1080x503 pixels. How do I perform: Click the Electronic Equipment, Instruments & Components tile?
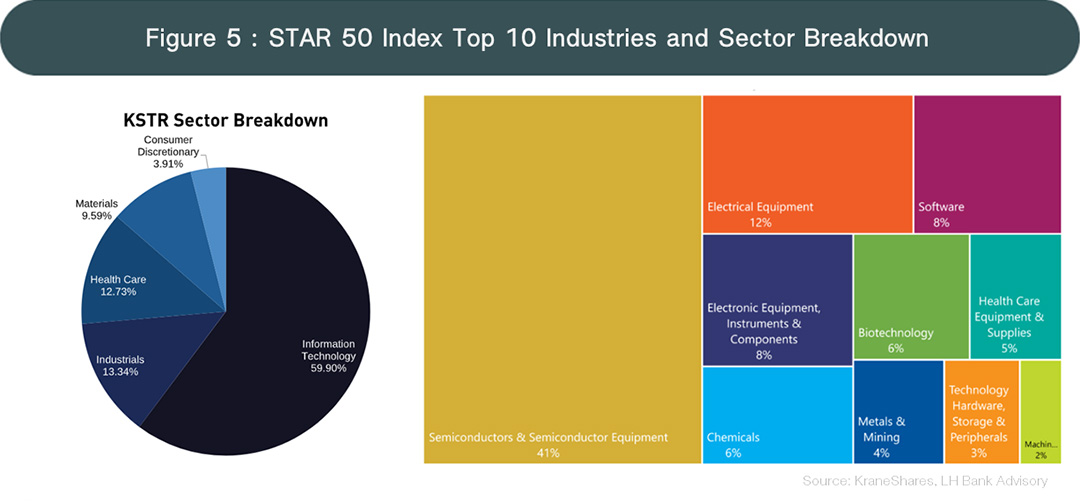(776, 300)
